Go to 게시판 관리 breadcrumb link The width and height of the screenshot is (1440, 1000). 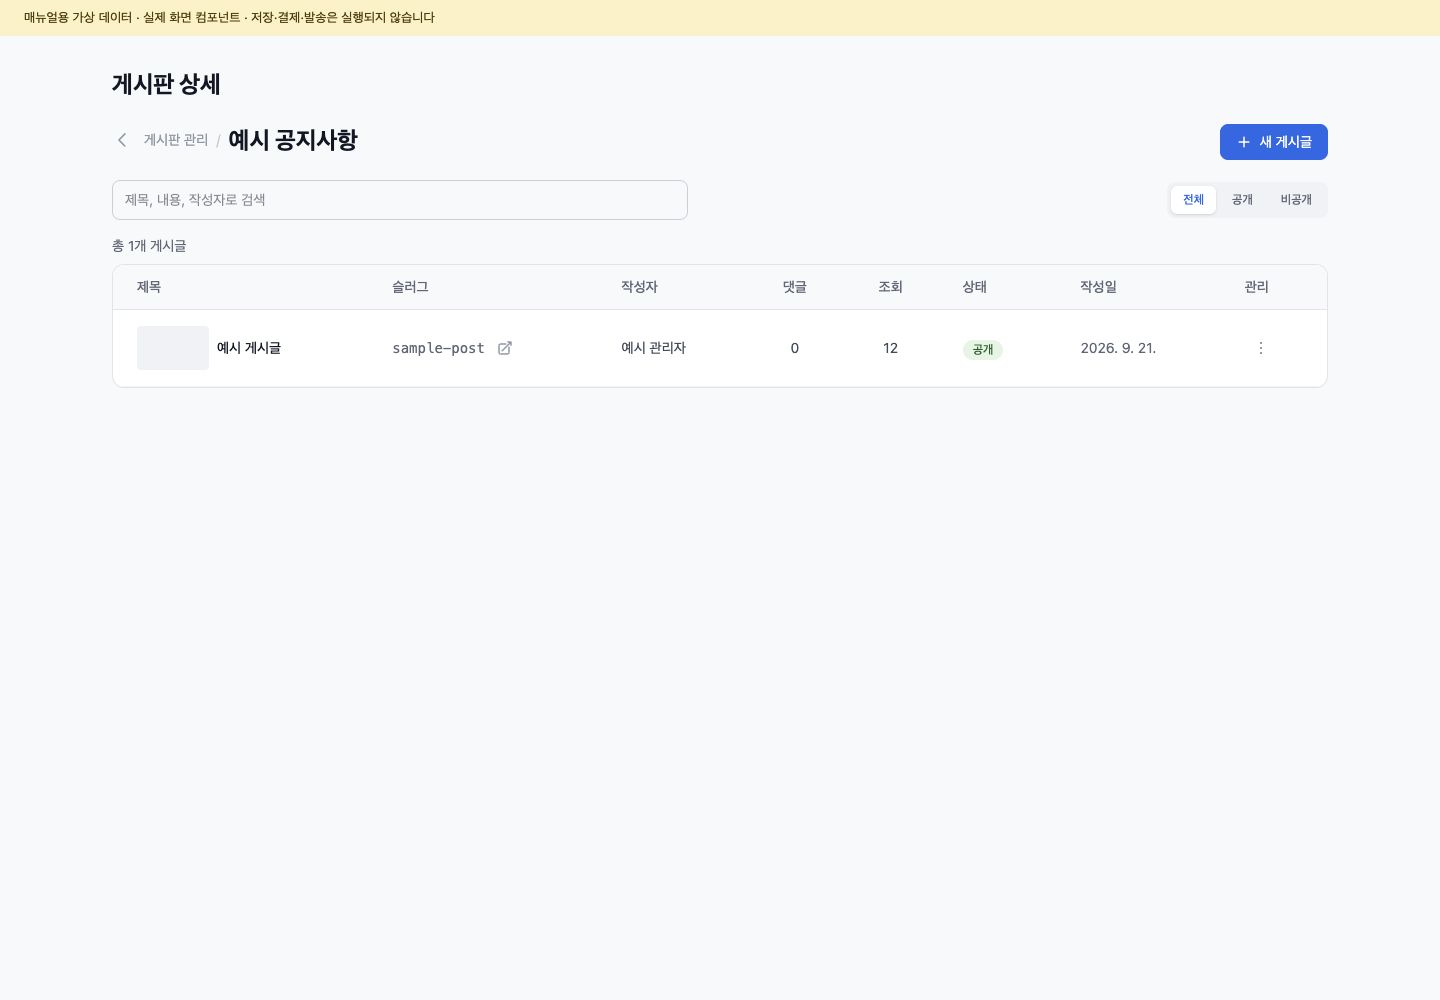coord(176,140)
